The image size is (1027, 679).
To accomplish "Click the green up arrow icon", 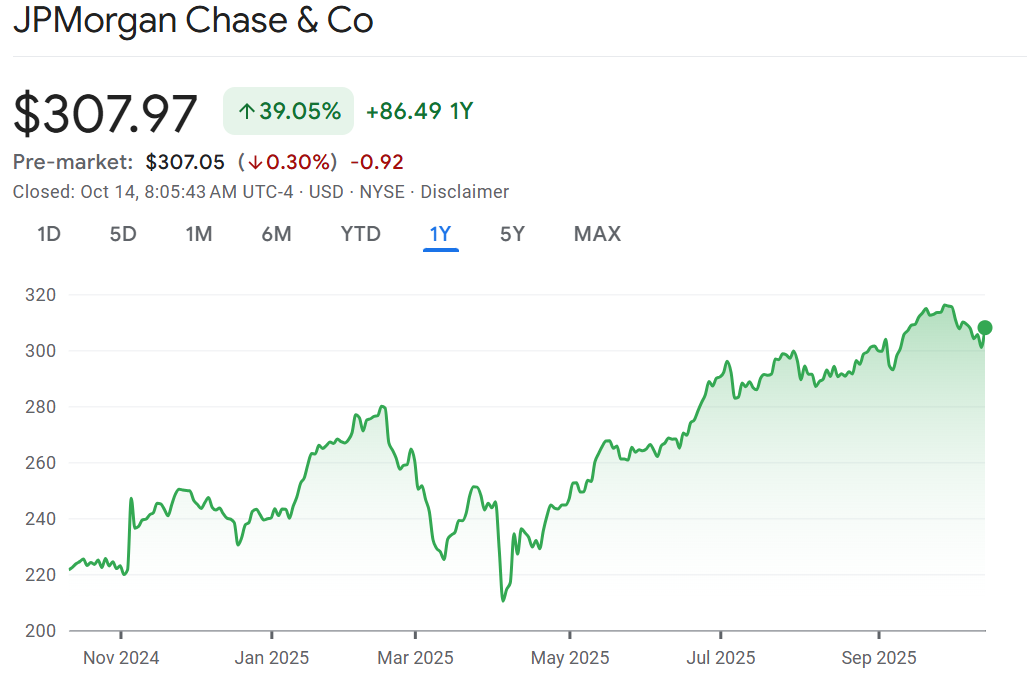I will tap(246, 111).
